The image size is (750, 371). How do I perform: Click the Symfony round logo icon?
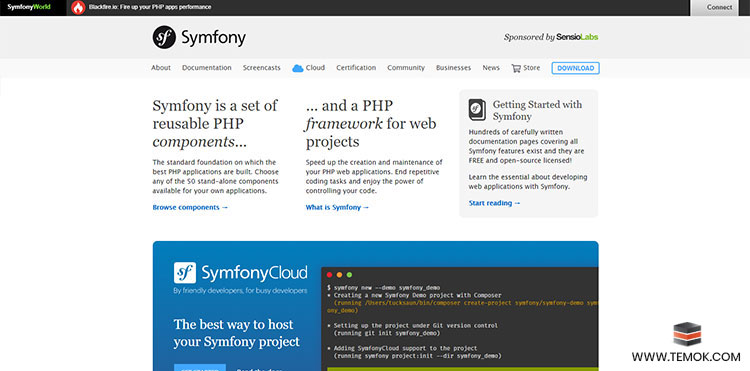[x=164, y=37]
